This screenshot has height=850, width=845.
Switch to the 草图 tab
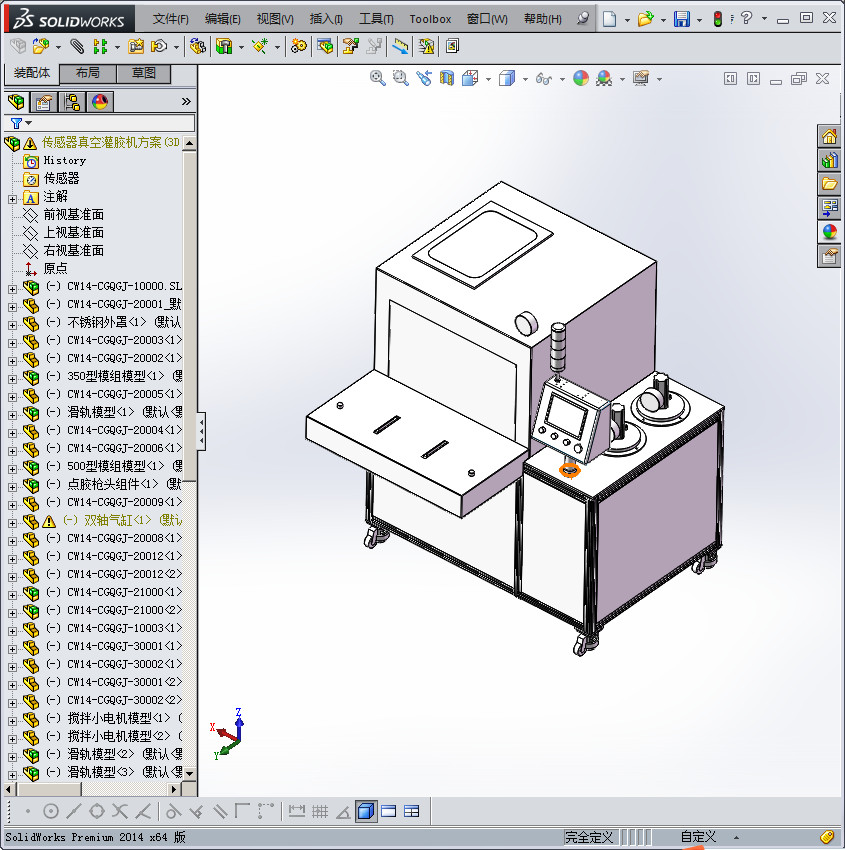point(144,73)
